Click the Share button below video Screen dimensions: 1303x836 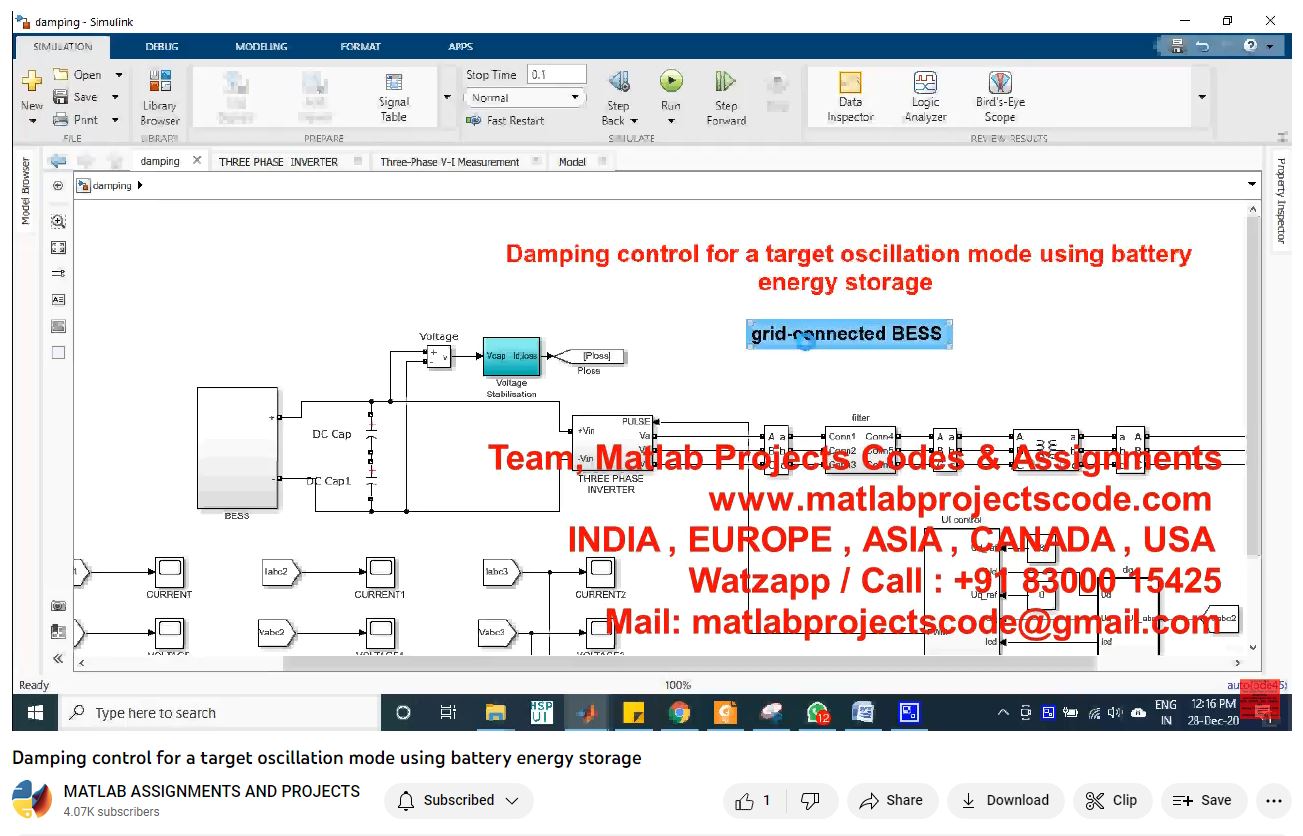click(x=891, y=800)
